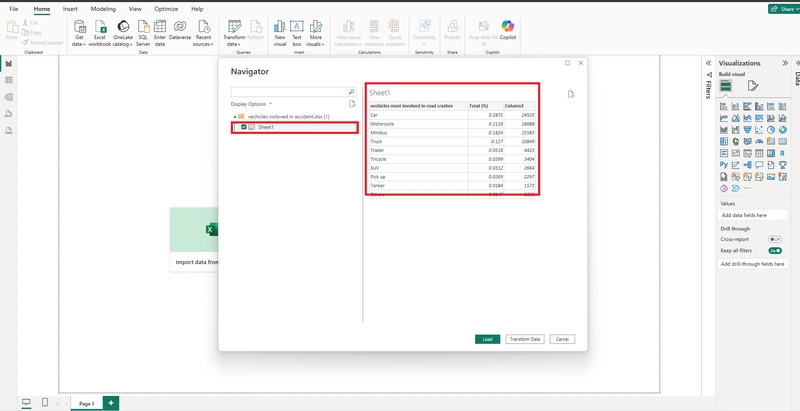Insert a Text box
Image resolution: width=800 pixels, height=411 pixels.
[298, 28]
